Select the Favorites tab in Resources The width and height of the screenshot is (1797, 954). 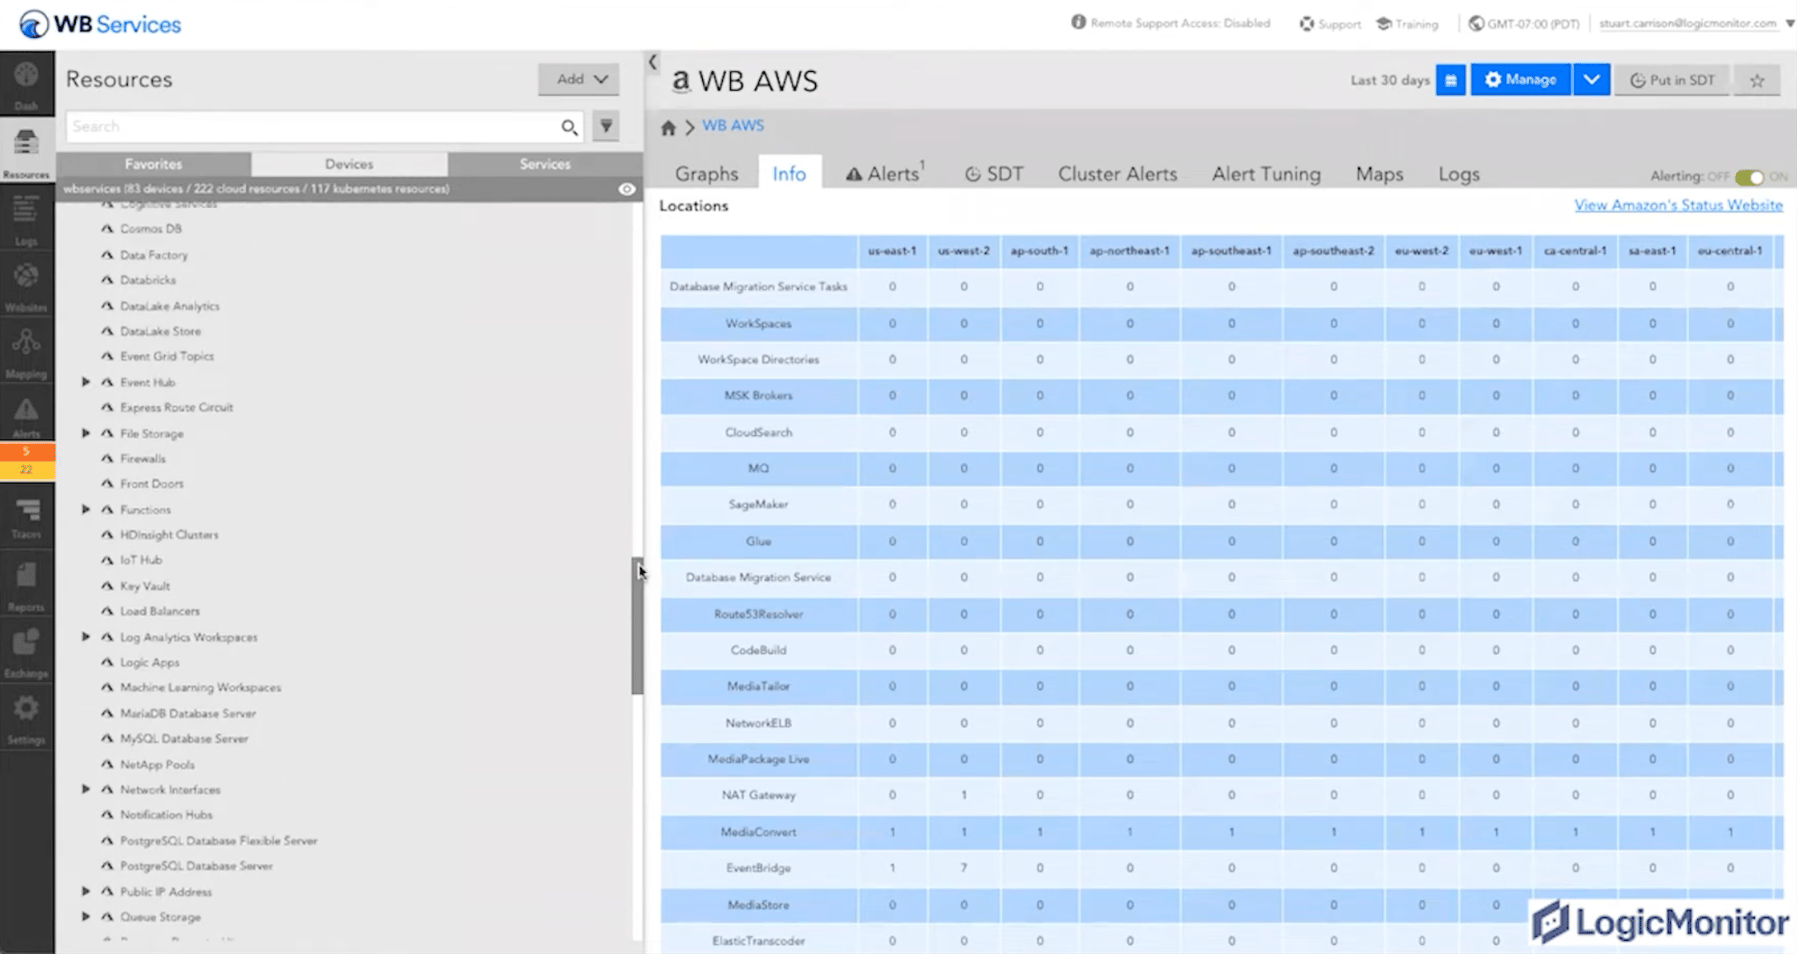coord(153,164)
